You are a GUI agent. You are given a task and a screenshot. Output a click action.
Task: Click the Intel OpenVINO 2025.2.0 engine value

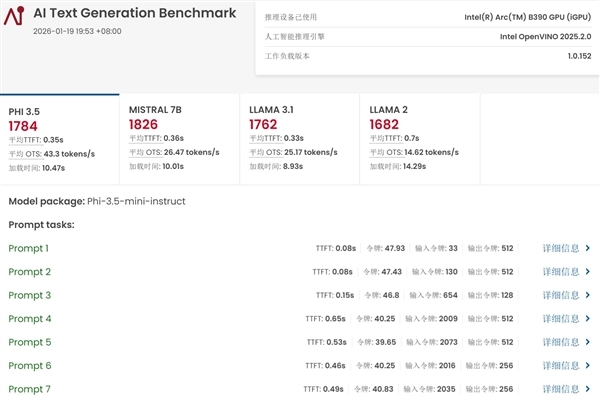click(543, 37)
